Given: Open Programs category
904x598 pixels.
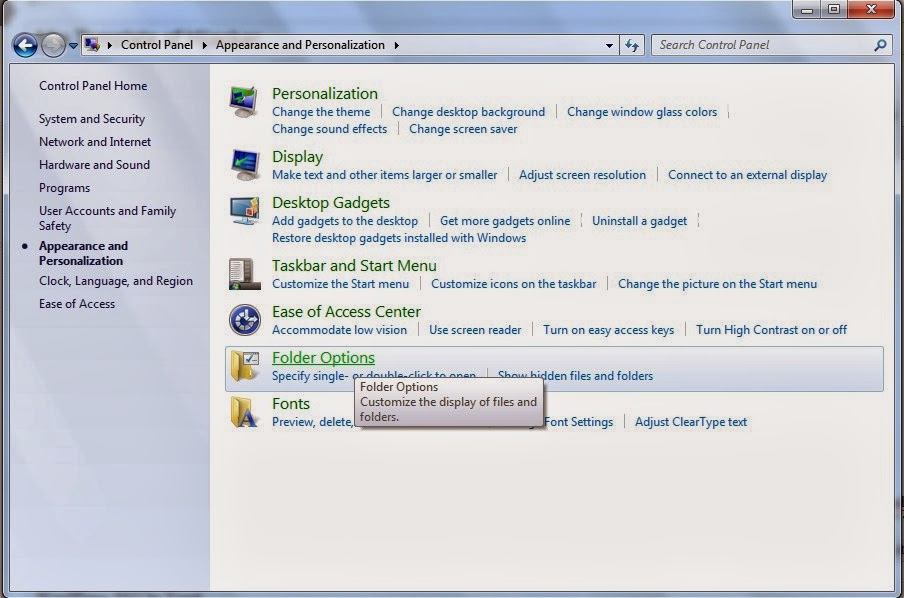Looking at the screenshot, I should click(64, 188).
